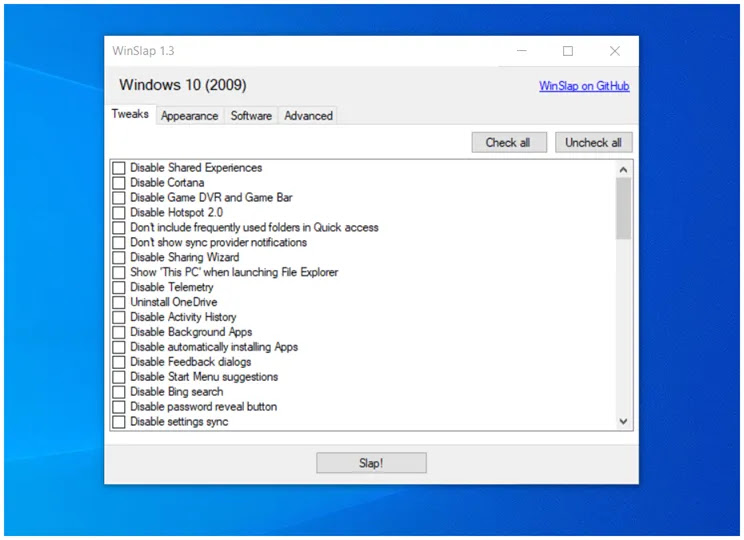Click the scroll up arrow of the list
Screen dimensions: 744x540
623,169
